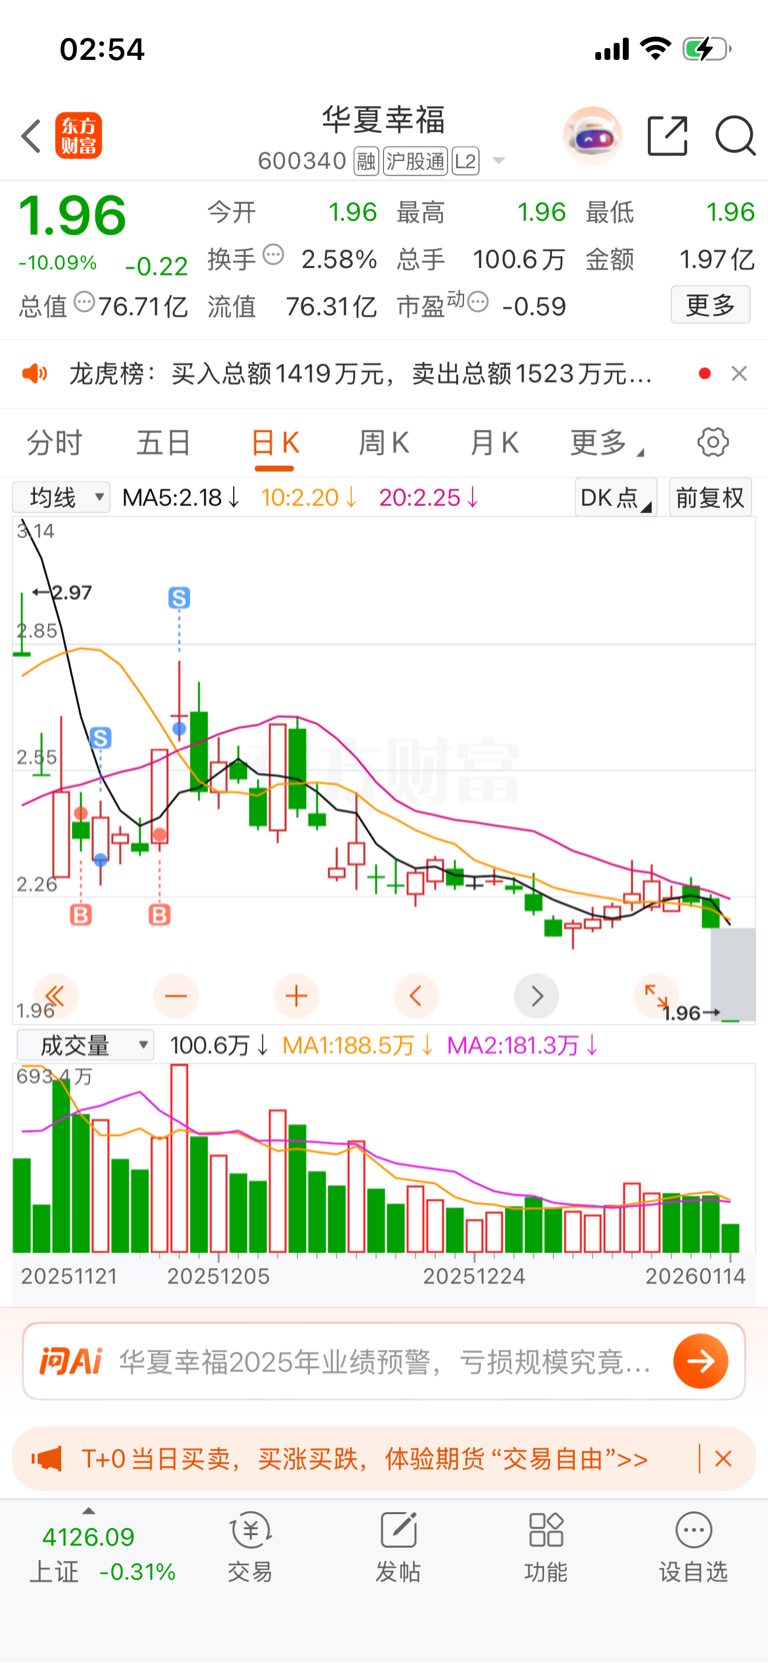
Task: Open the 均线 indicator dropdown
Action: [61, 497]
